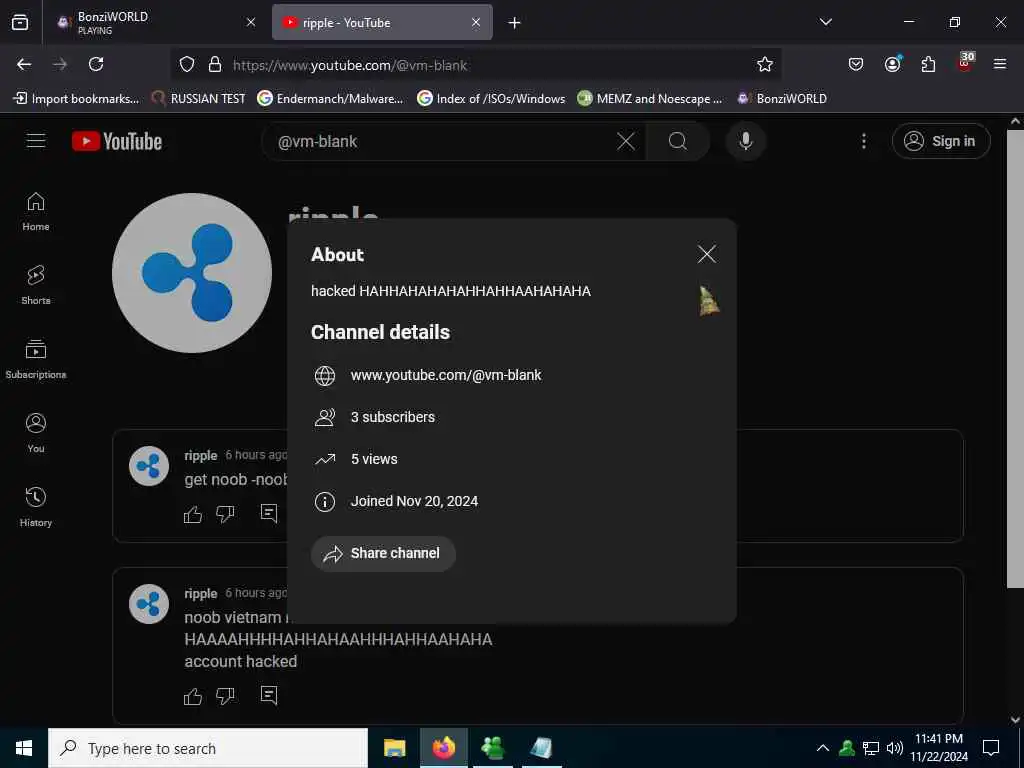Open comments on 'get noob' post
The height and width of the screenshot is (768, 1024).
pos(269,513)
